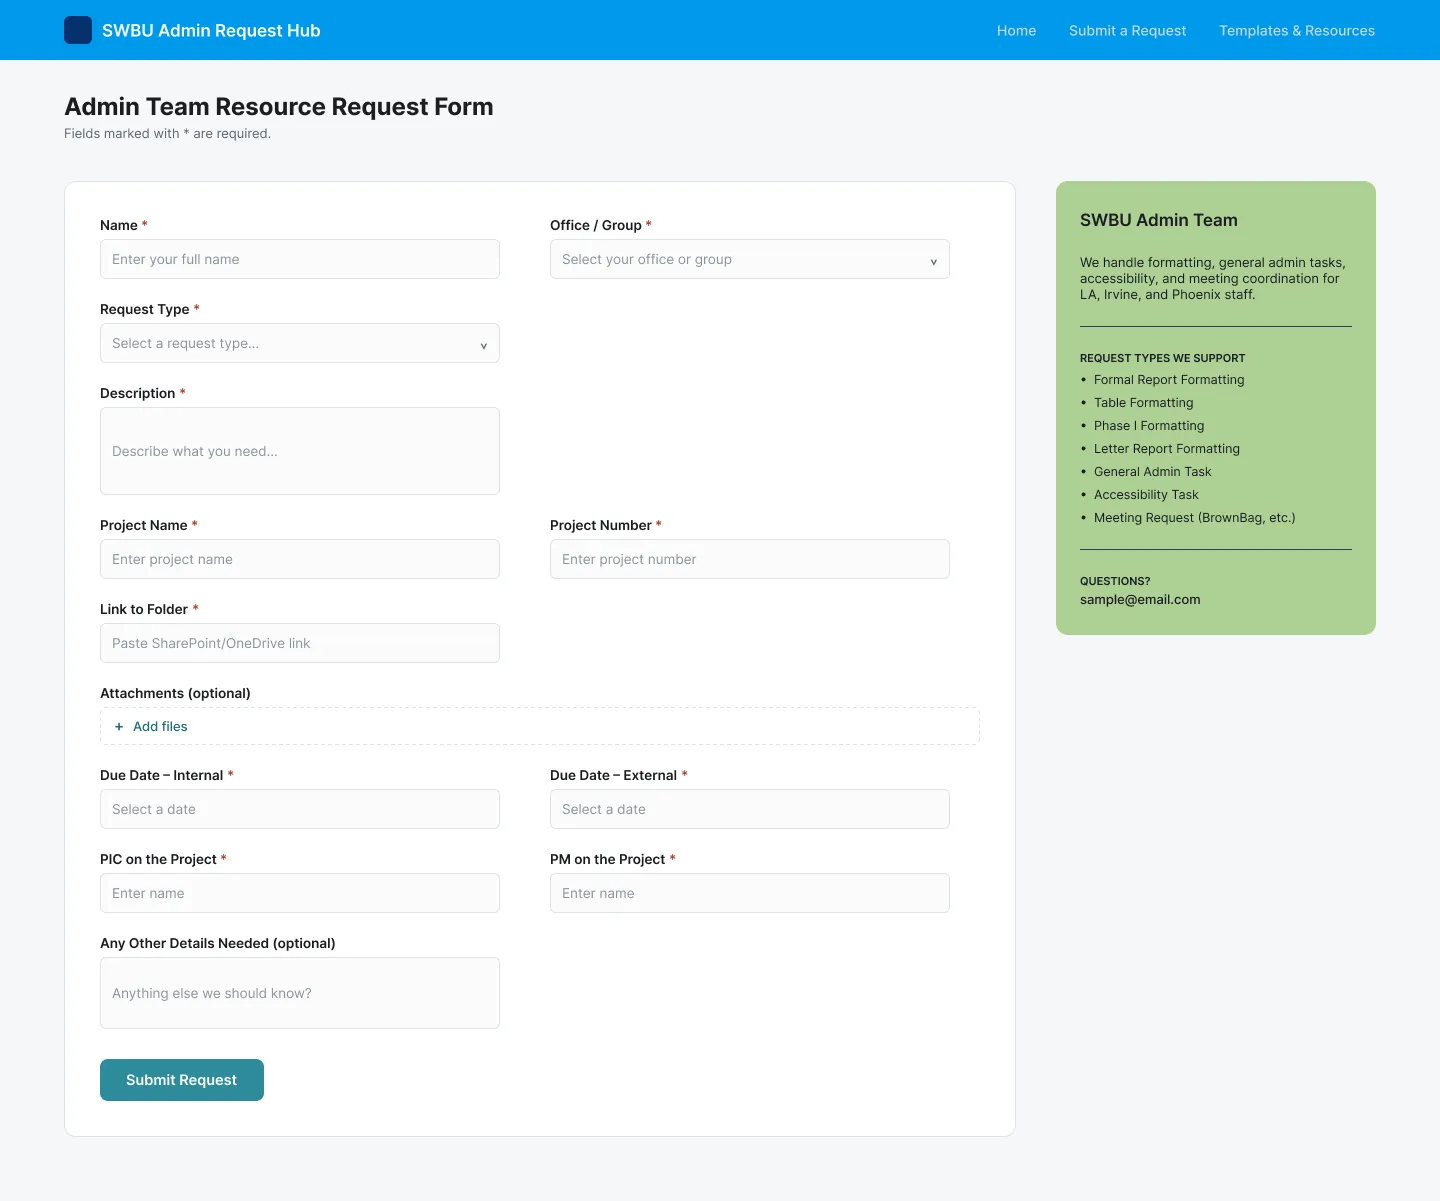The image size is (1440, 1201).
Task: Focus the Project Number field
Action: [750, 559]
